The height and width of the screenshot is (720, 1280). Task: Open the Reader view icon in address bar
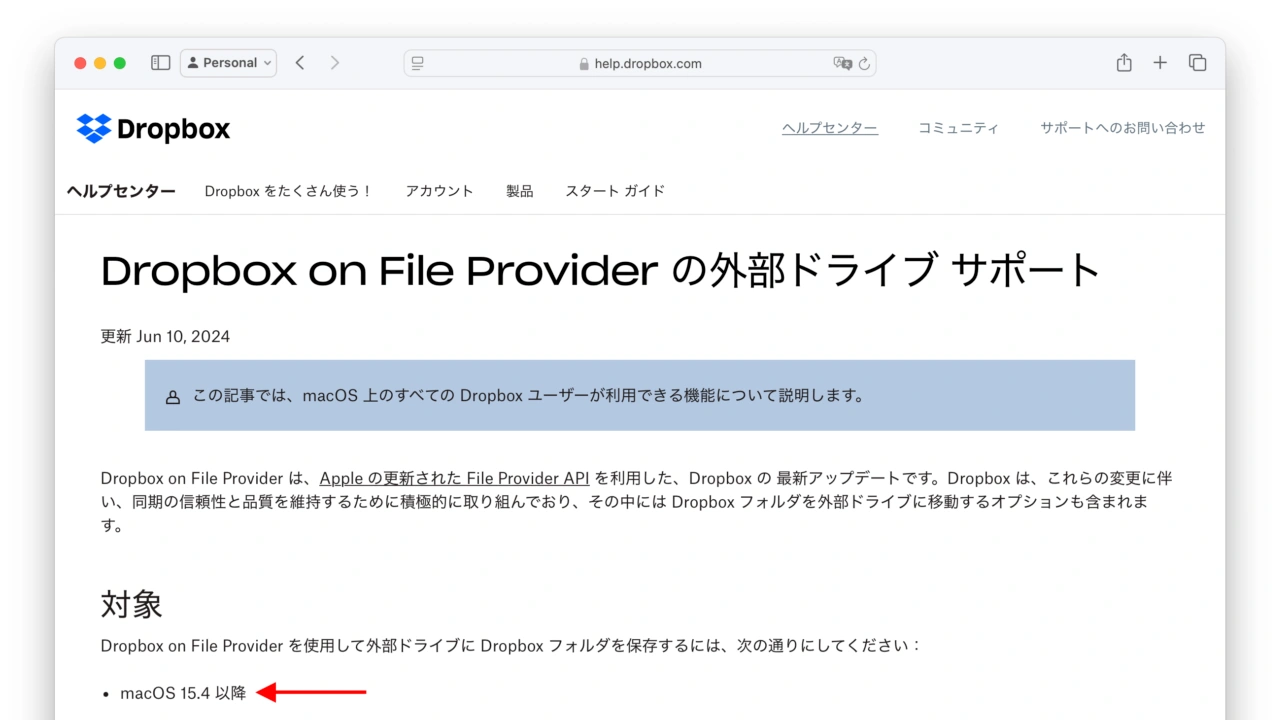coord(418,63)
